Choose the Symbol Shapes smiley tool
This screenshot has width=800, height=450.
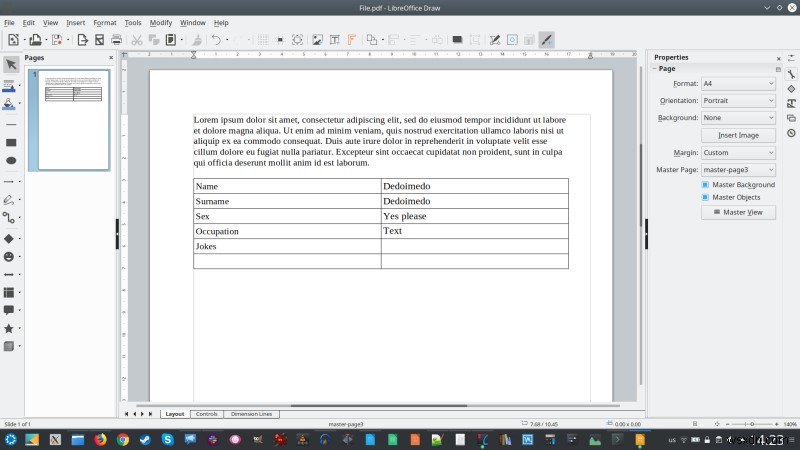(x=9, y=257)
